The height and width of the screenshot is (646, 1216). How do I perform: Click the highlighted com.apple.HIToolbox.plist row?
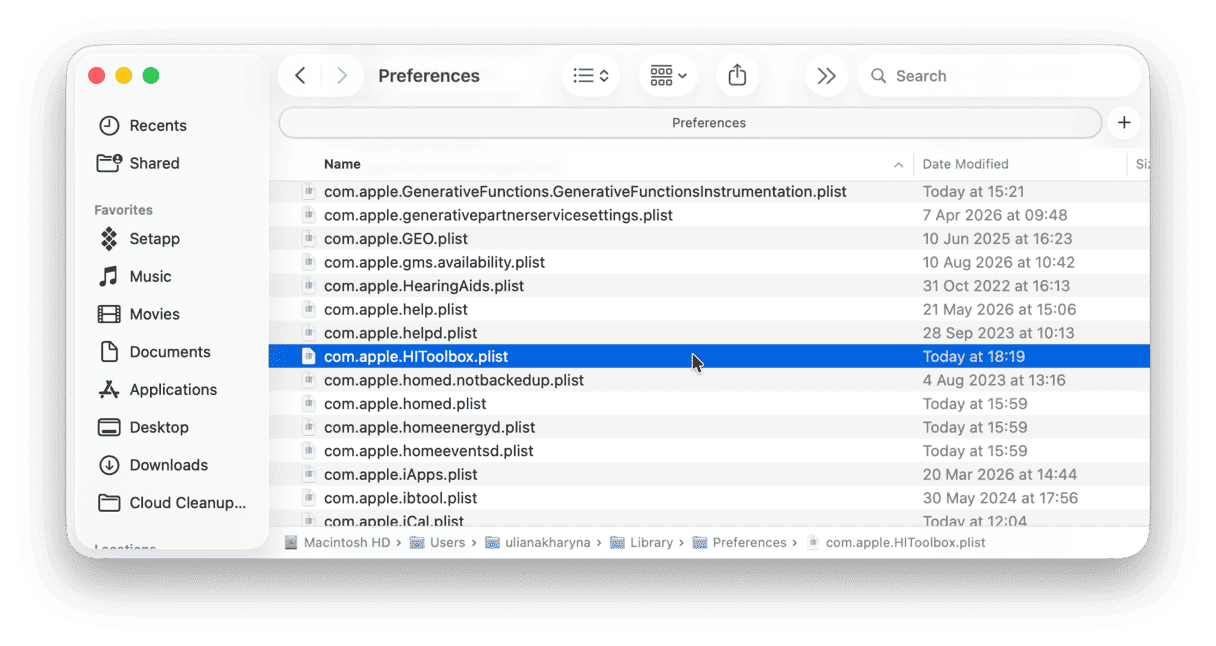(709, 356)
